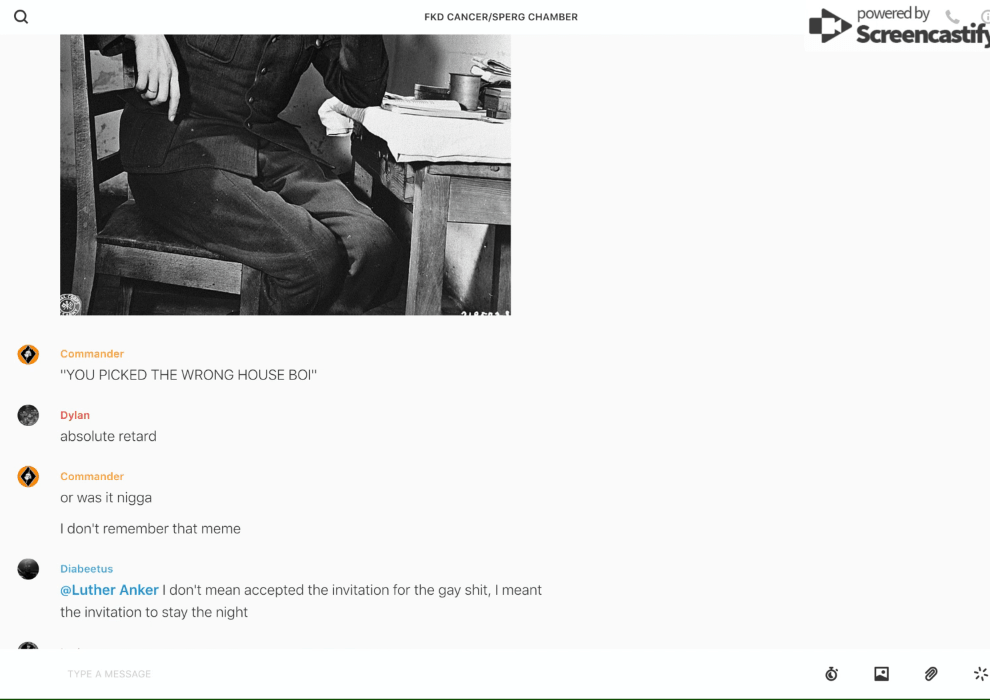Click Commander's avatar beside 'or was it' message

(x=28, y=477)
